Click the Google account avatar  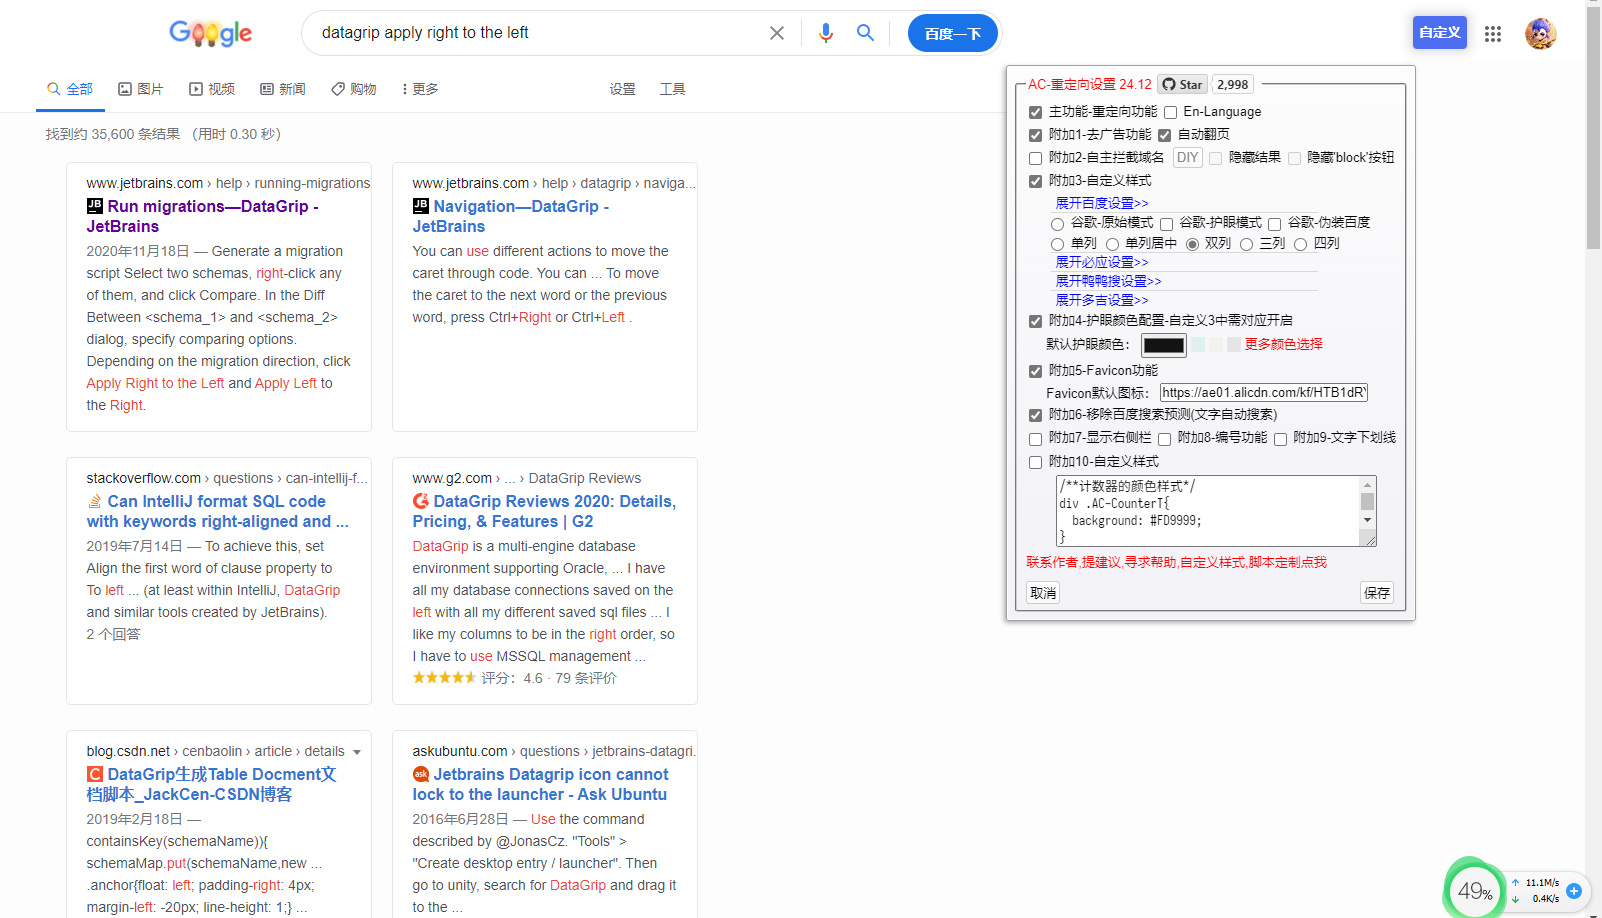(x=1541, y=33)
